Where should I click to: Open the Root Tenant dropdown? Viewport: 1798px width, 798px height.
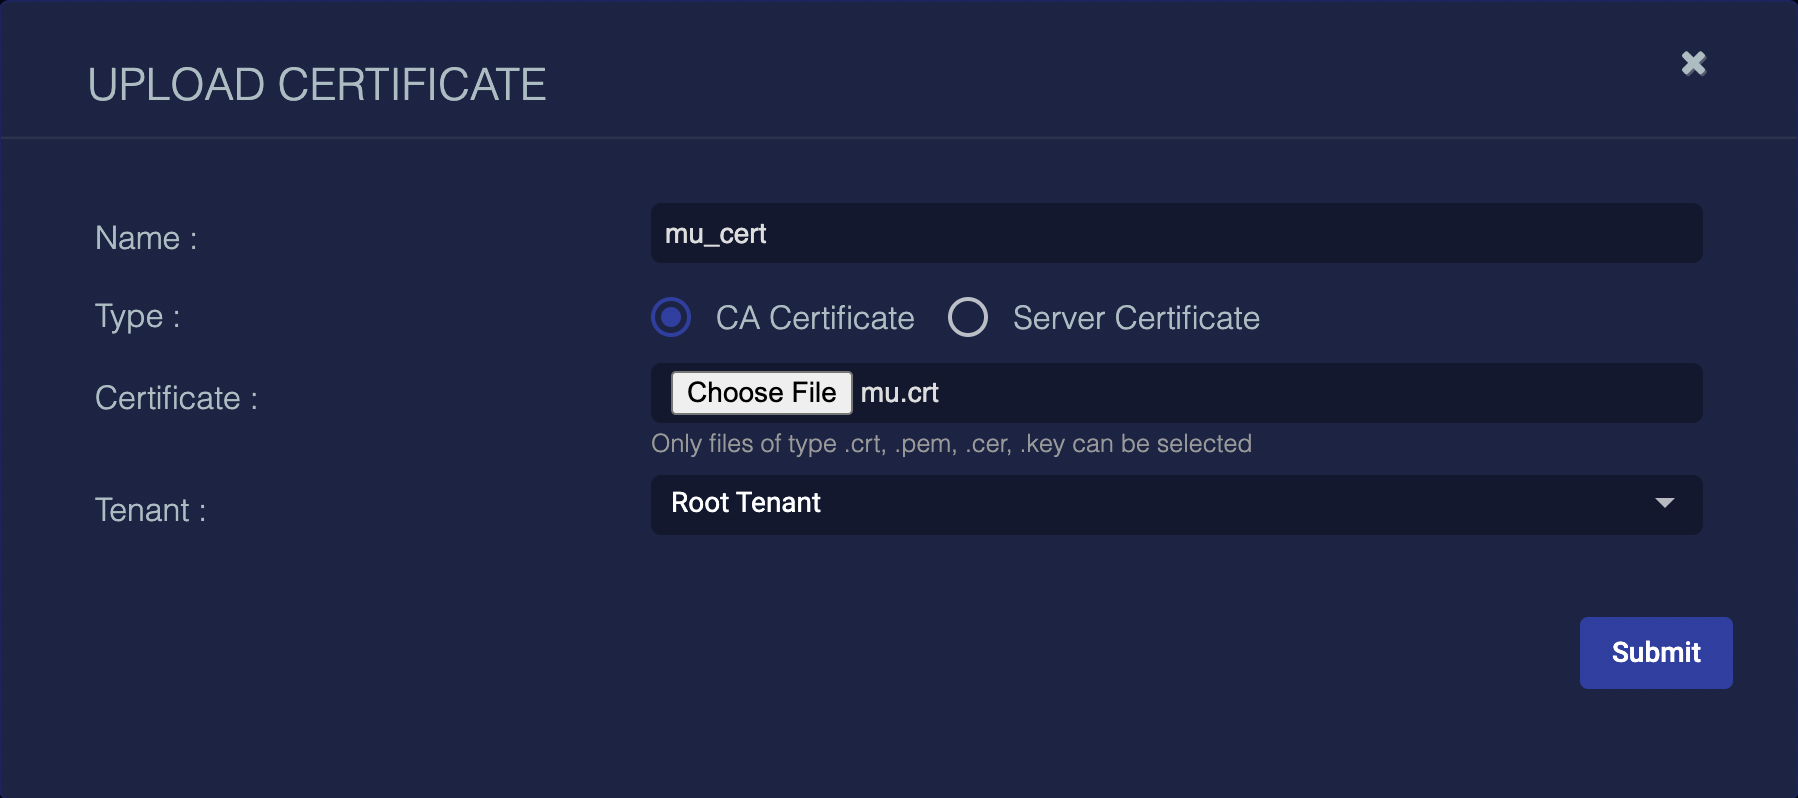click(1175, 504)
